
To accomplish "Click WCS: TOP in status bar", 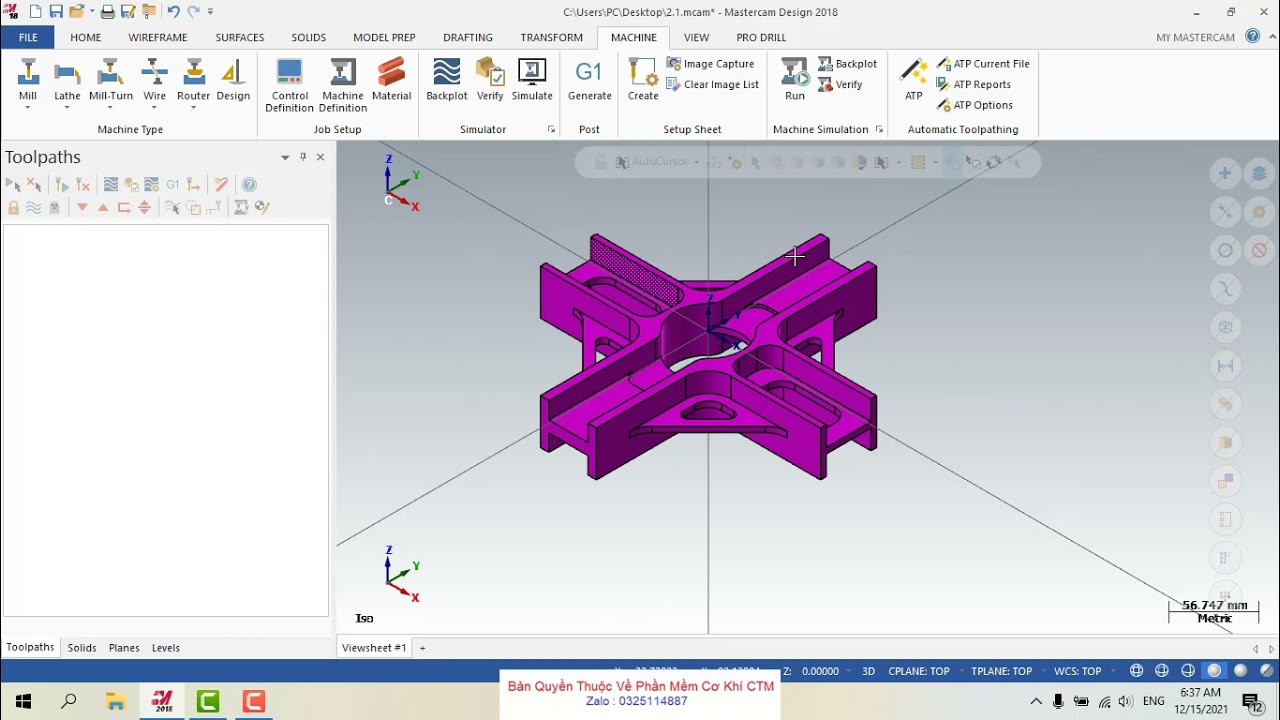I will [x=1078, y=671].
